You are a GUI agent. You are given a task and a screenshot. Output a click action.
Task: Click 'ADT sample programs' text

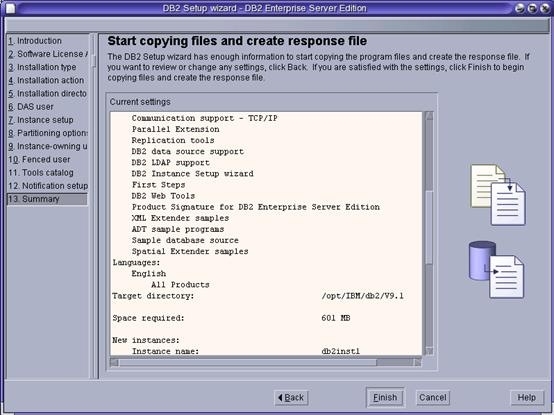coord(178,229)
